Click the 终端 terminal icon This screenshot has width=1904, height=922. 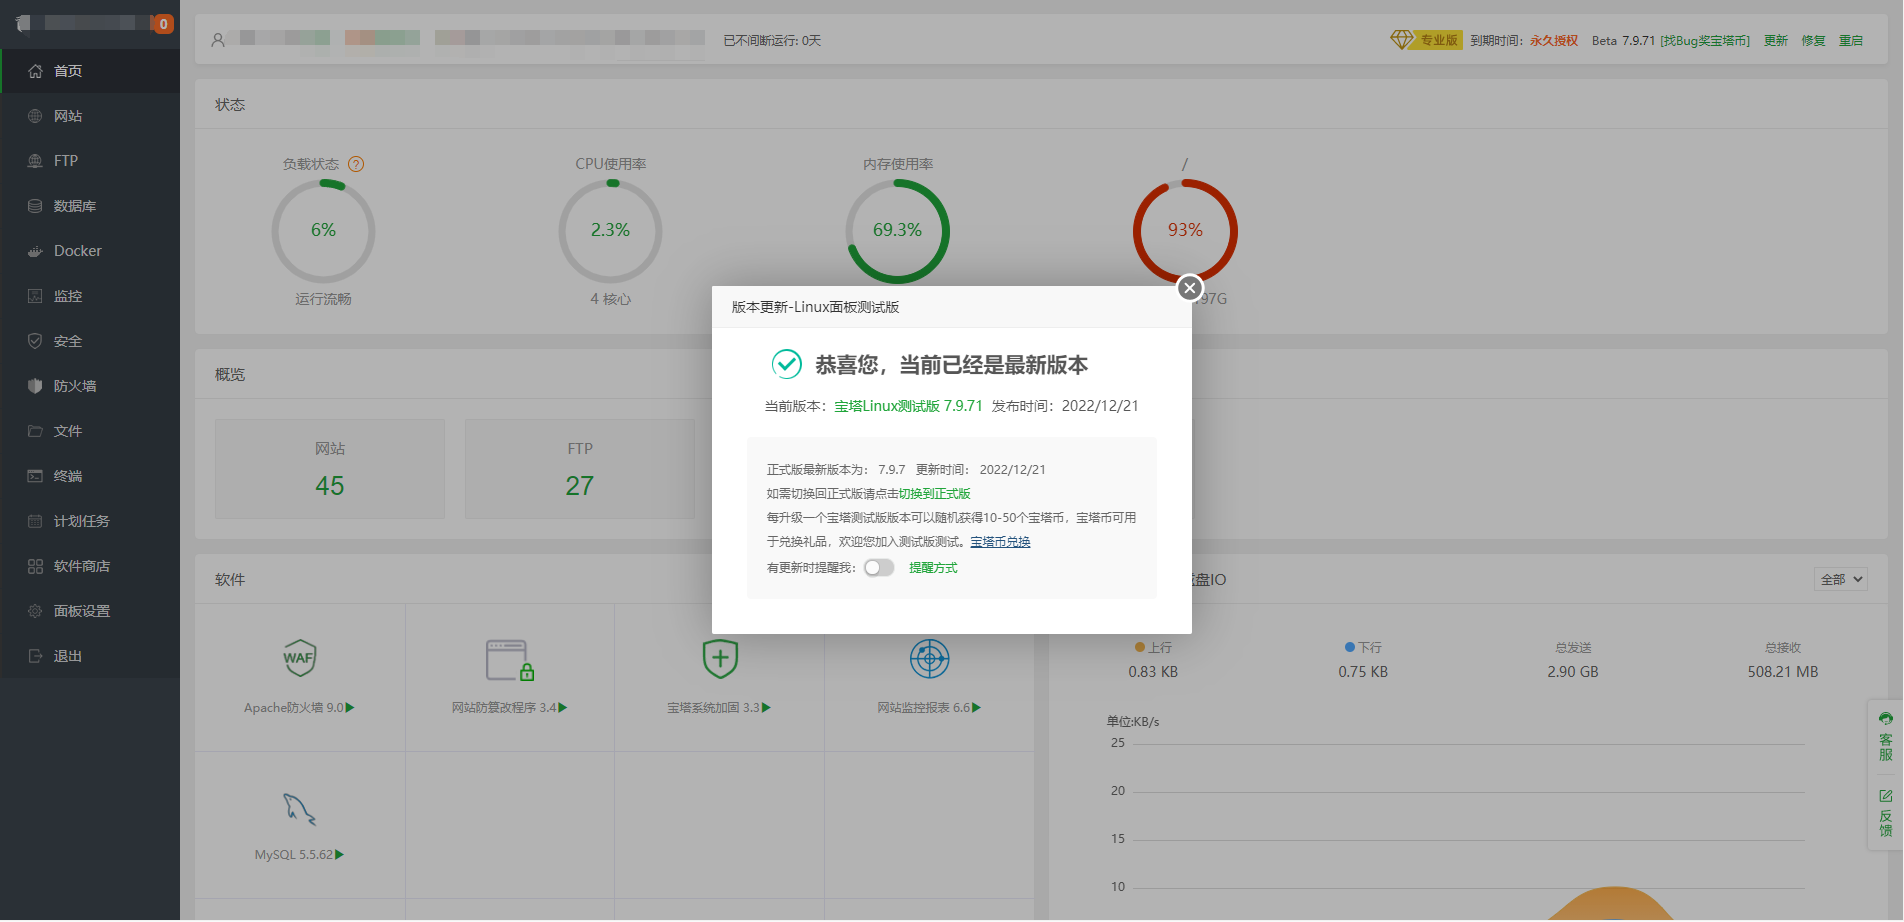[35, 476]
